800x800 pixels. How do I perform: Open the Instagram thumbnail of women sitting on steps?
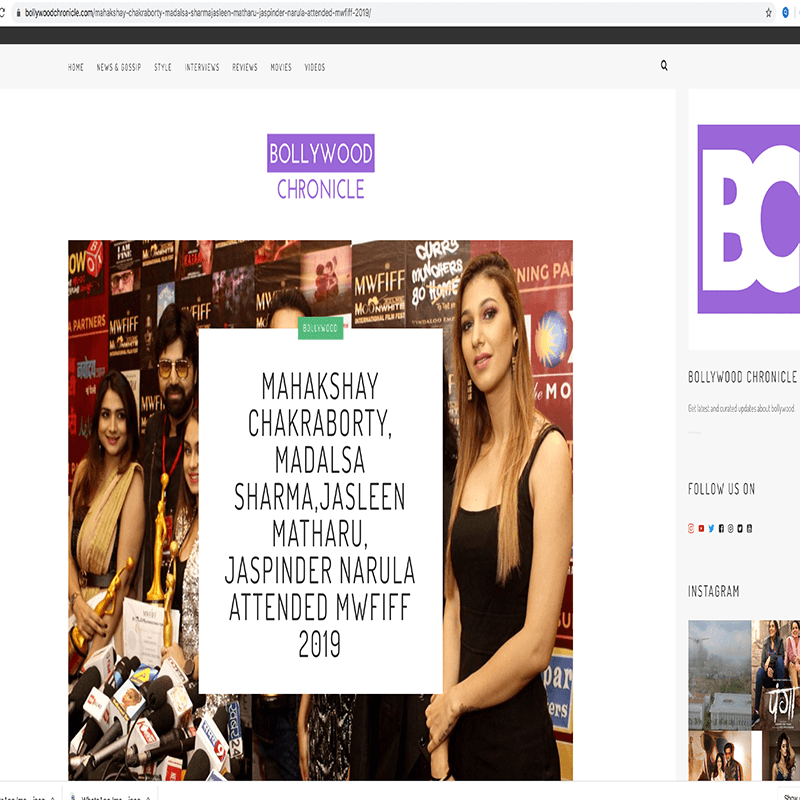(776, 675)
